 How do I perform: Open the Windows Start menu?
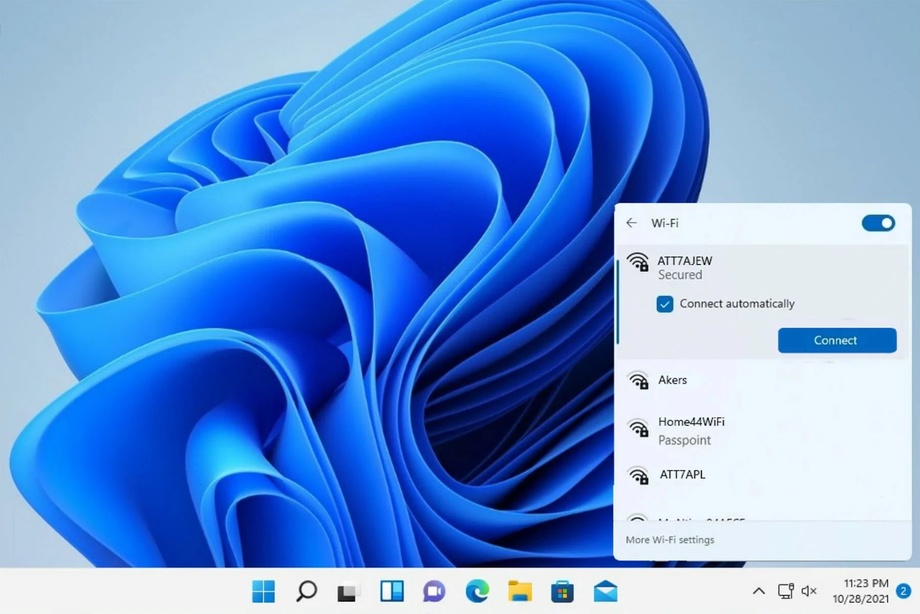coord(263,592)
